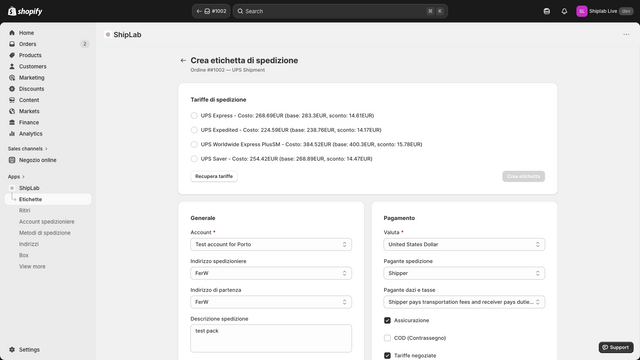Viewport: 640px width, 360px height.
Task: Open Indirizzi menu item
Action: (29, 244)
